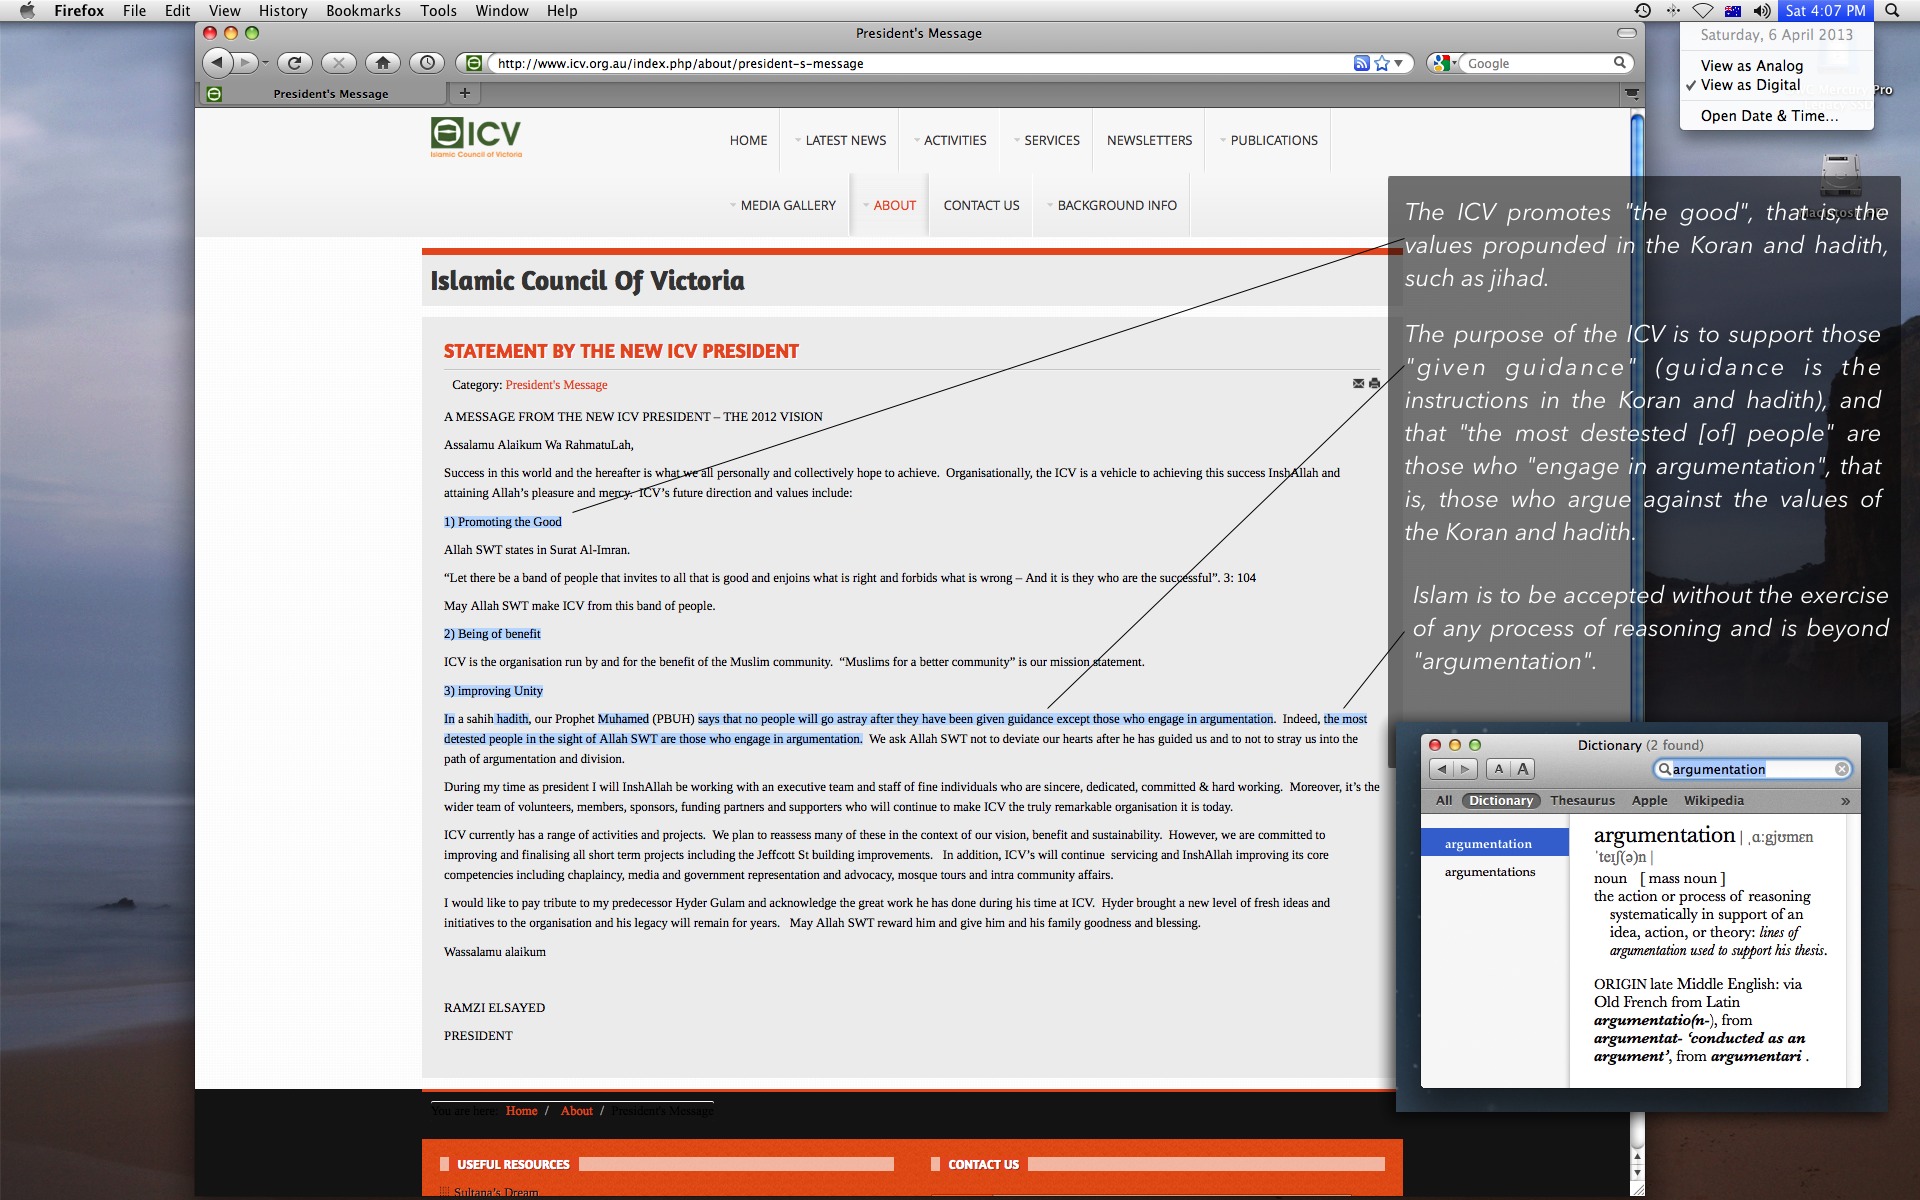The image size is (1920, 1200).
Task: Go to the HOME page link
Action: click(x=748, y=140)
